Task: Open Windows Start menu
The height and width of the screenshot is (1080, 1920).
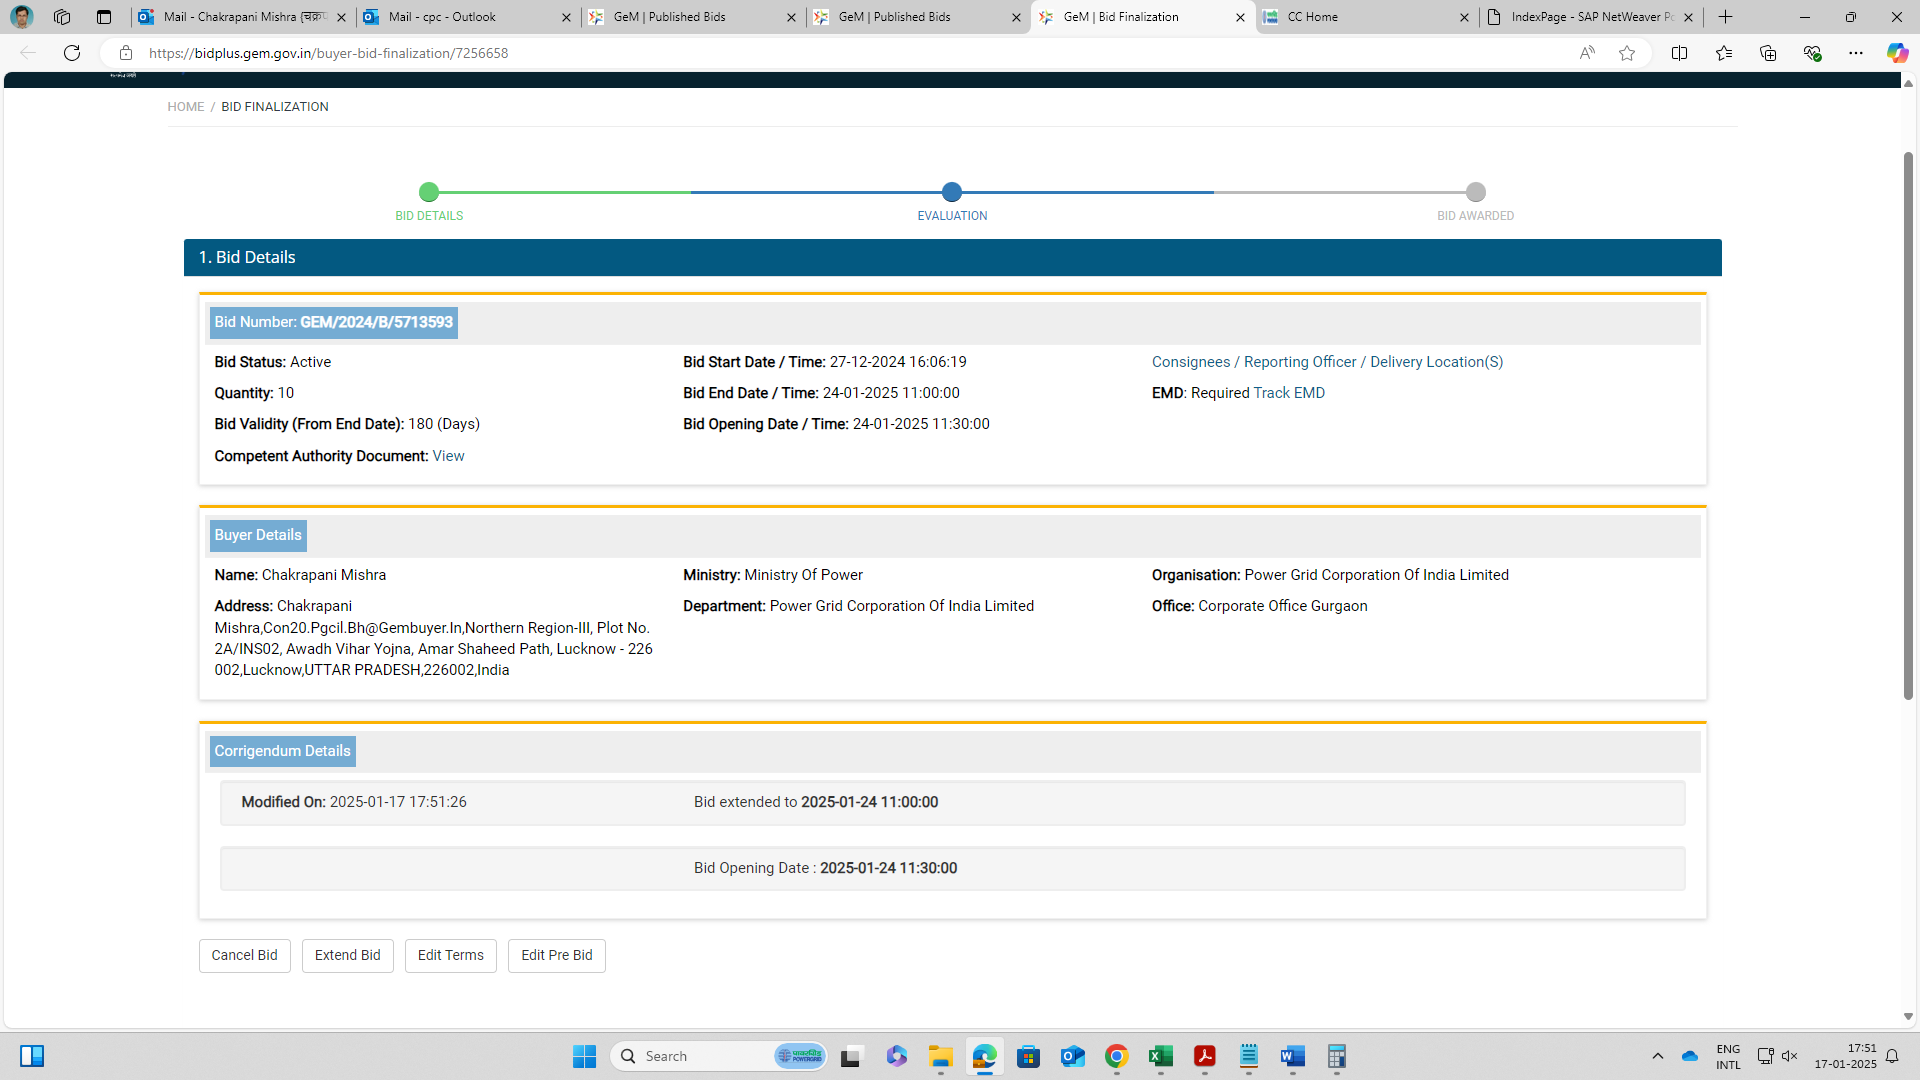Action: point(584,1056)
